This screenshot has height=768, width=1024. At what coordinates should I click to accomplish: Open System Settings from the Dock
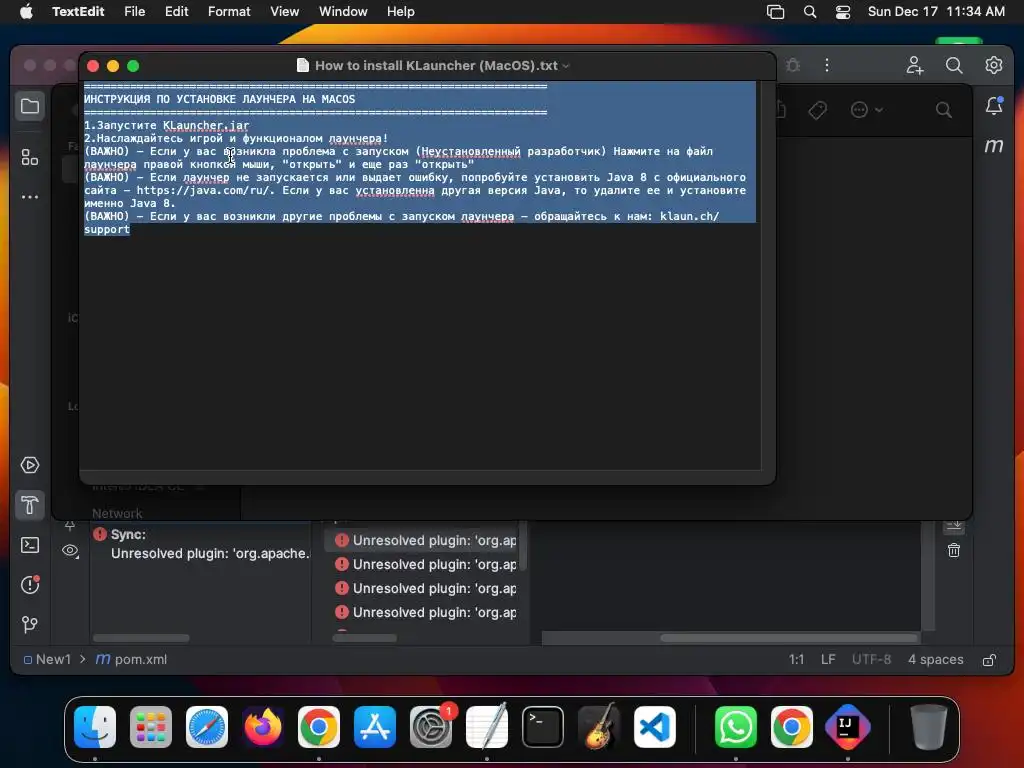click(431, 727)
